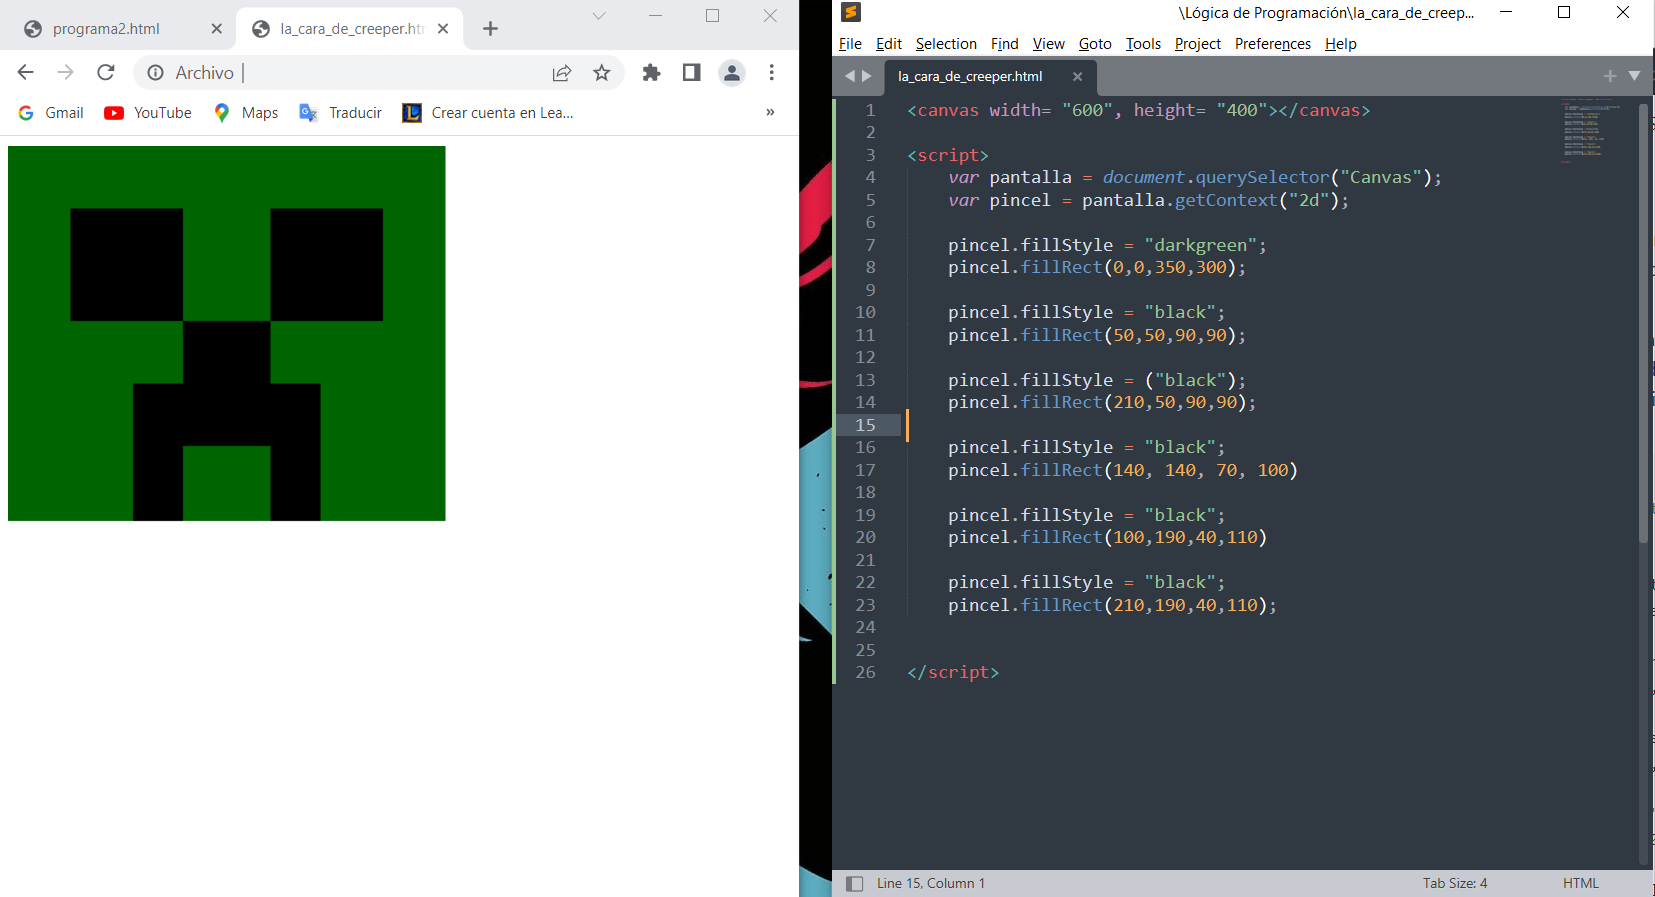This screenshot has width=1655, height=897.
Task: Click the Sublime vertical scrollbar
Action: tap(1643, 323)
